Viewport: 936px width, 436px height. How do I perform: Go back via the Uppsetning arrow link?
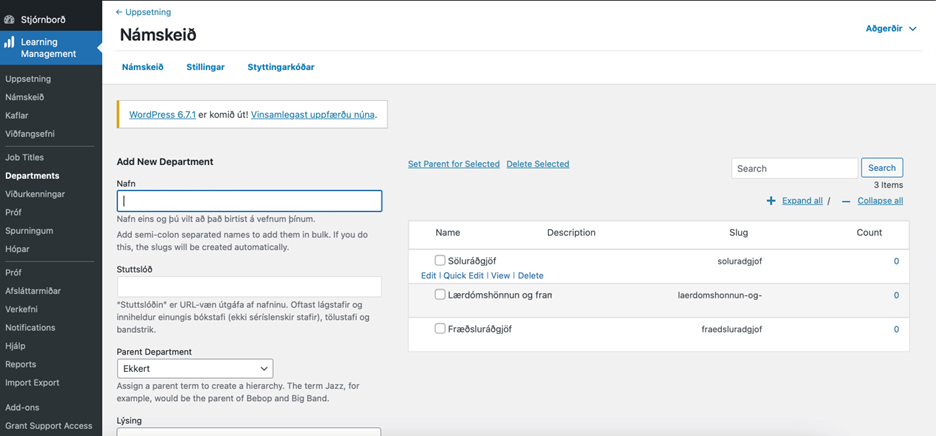pos(143,12)
